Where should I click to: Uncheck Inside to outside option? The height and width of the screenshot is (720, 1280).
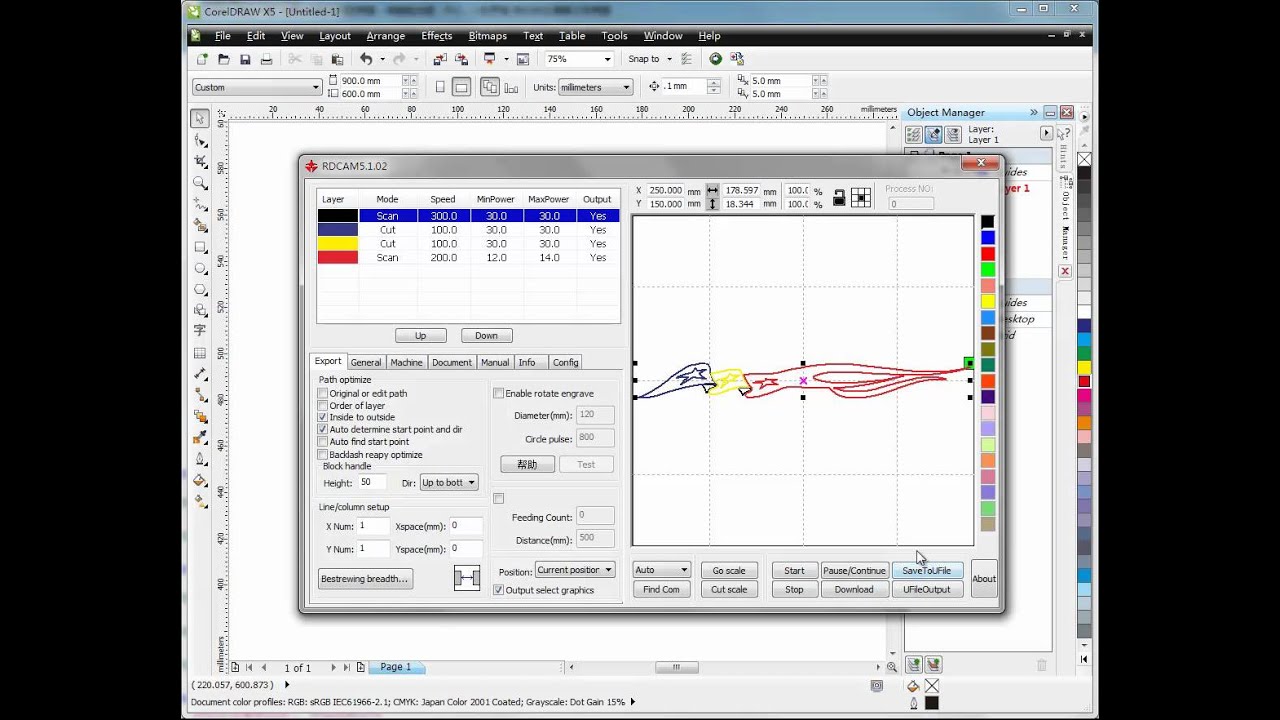(323, 417)
